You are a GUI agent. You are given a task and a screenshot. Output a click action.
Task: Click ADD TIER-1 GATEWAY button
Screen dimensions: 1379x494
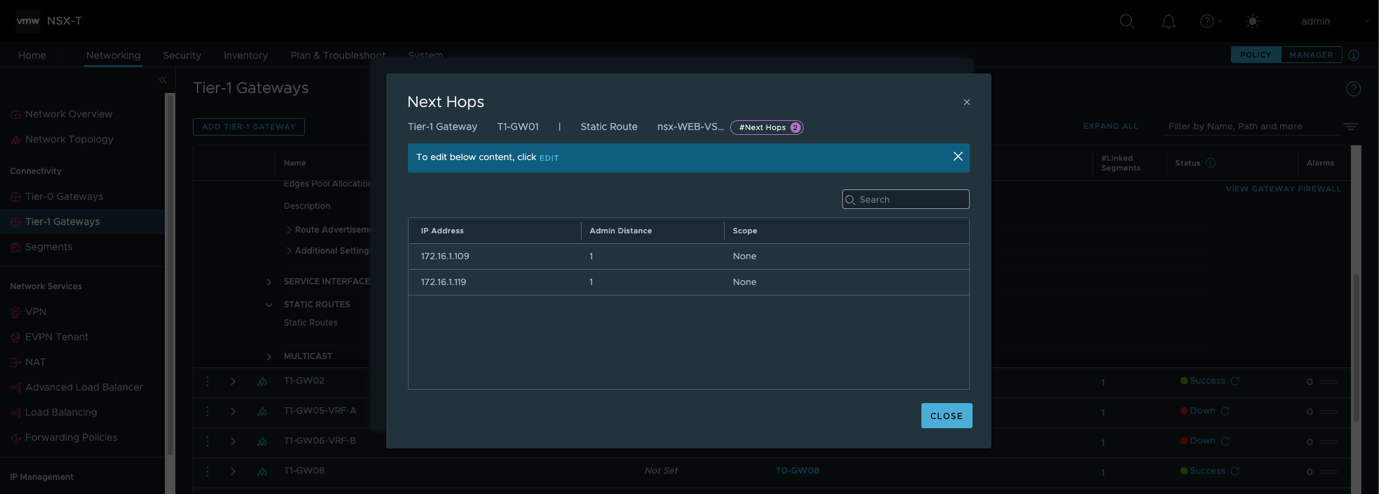tap(249, 127)
